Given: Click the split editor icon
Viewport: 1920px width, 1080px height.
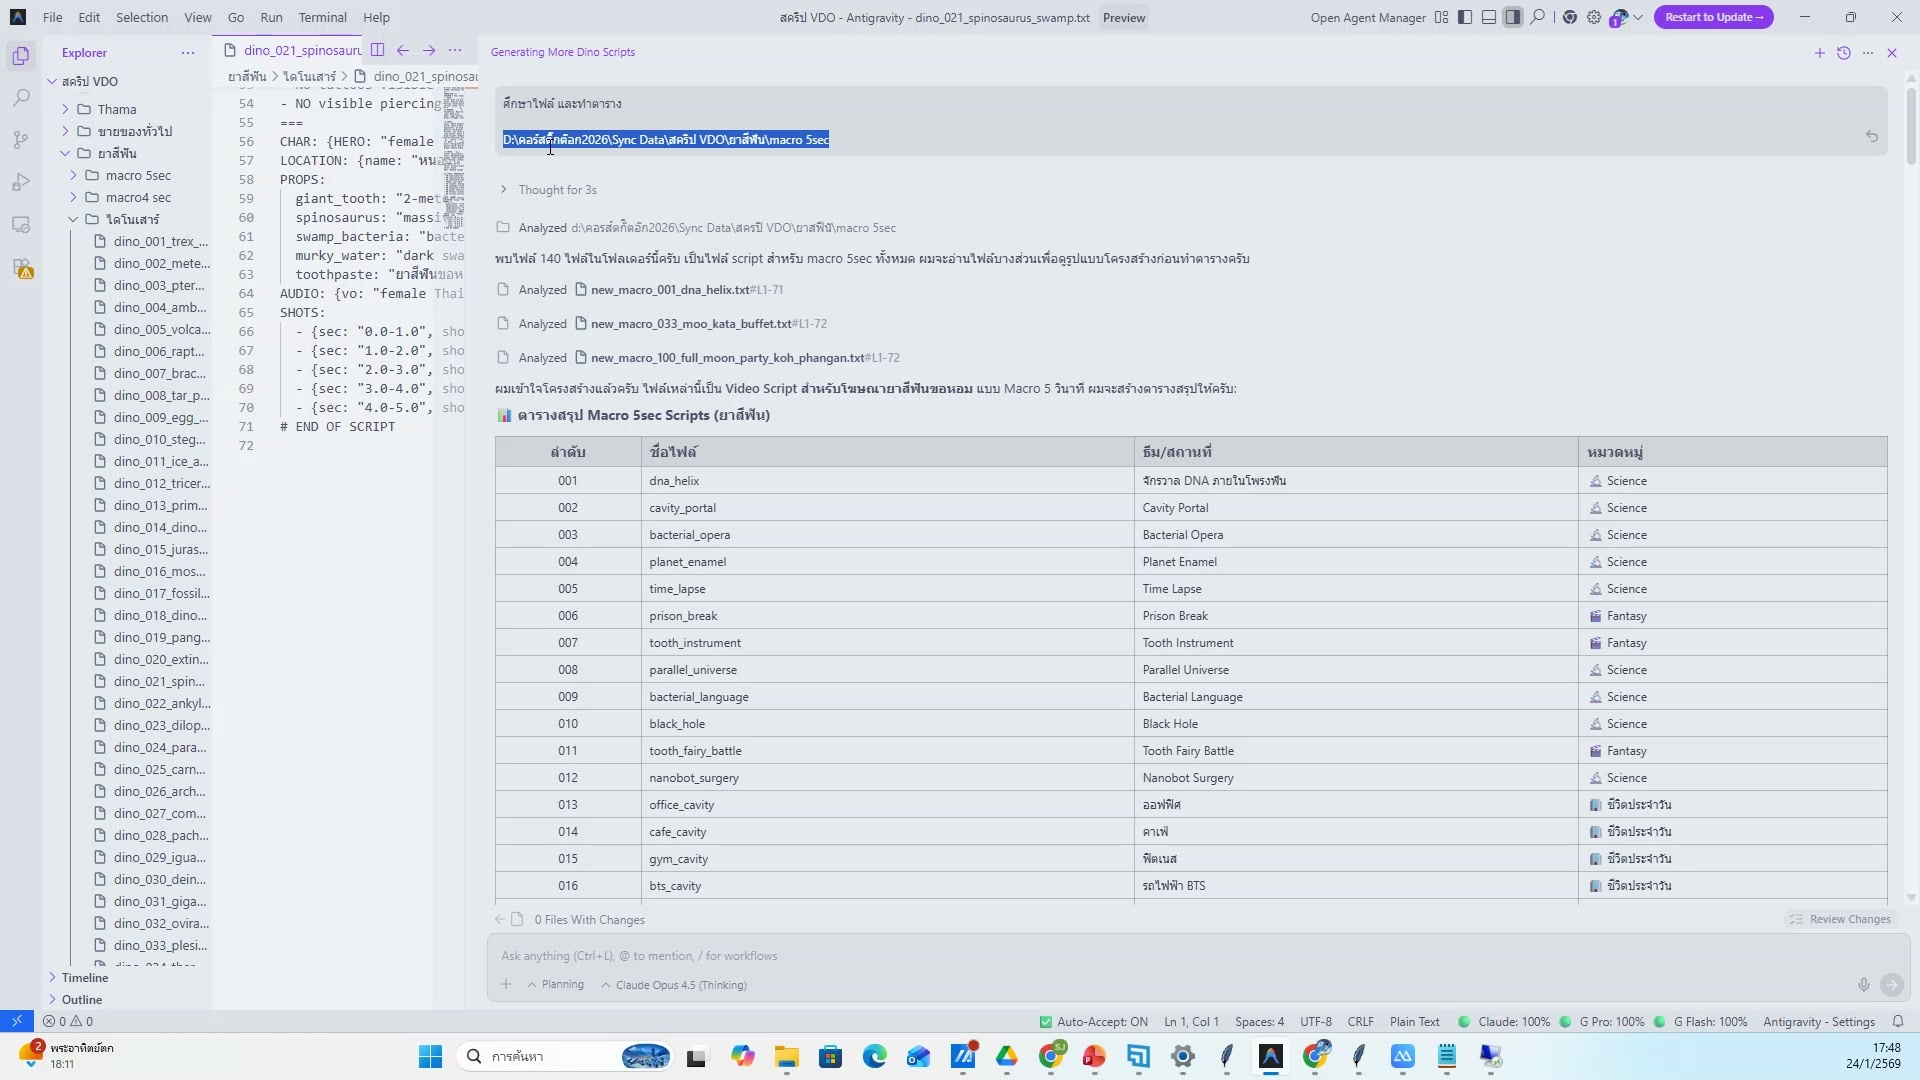Looking at the screenshot, I should 377,50.
